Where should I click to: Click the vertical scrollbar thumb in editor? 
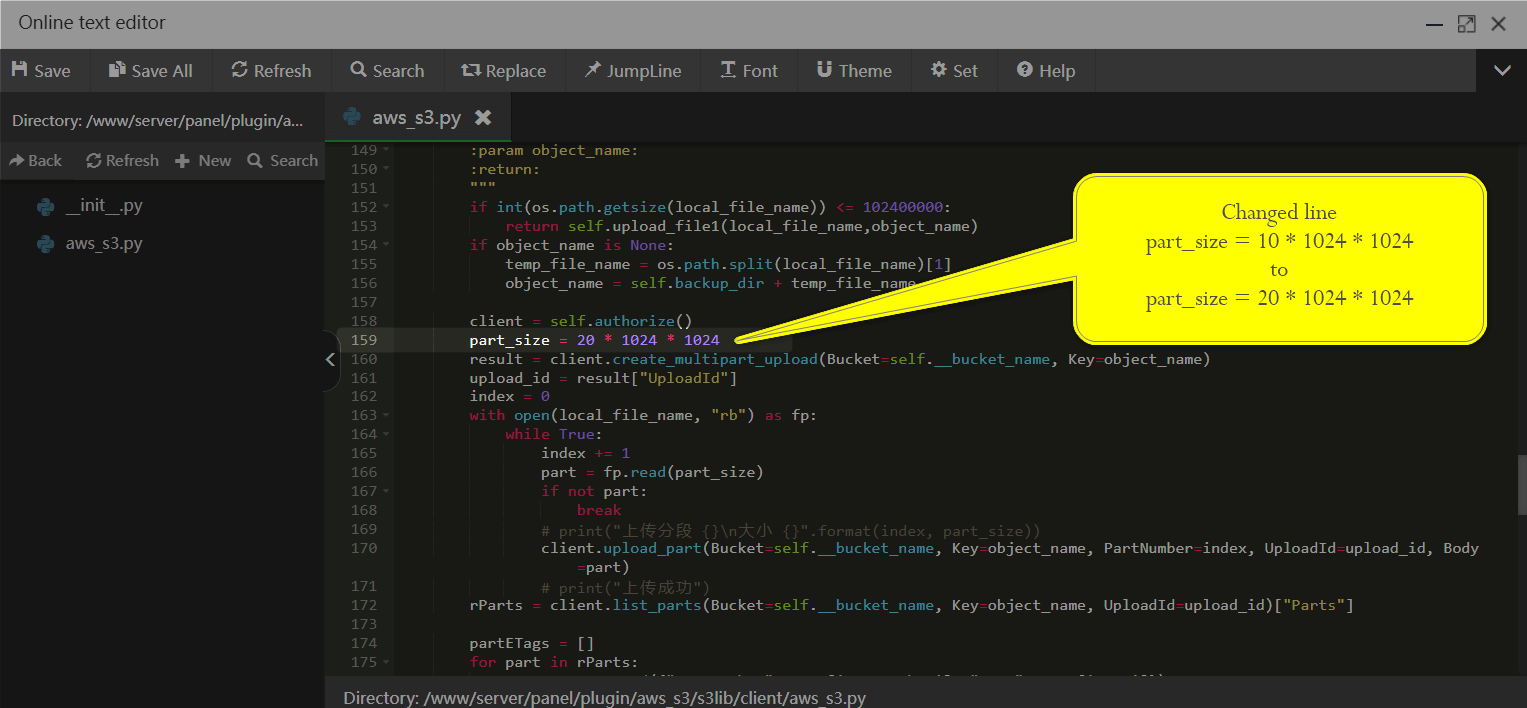point(1520,483)
